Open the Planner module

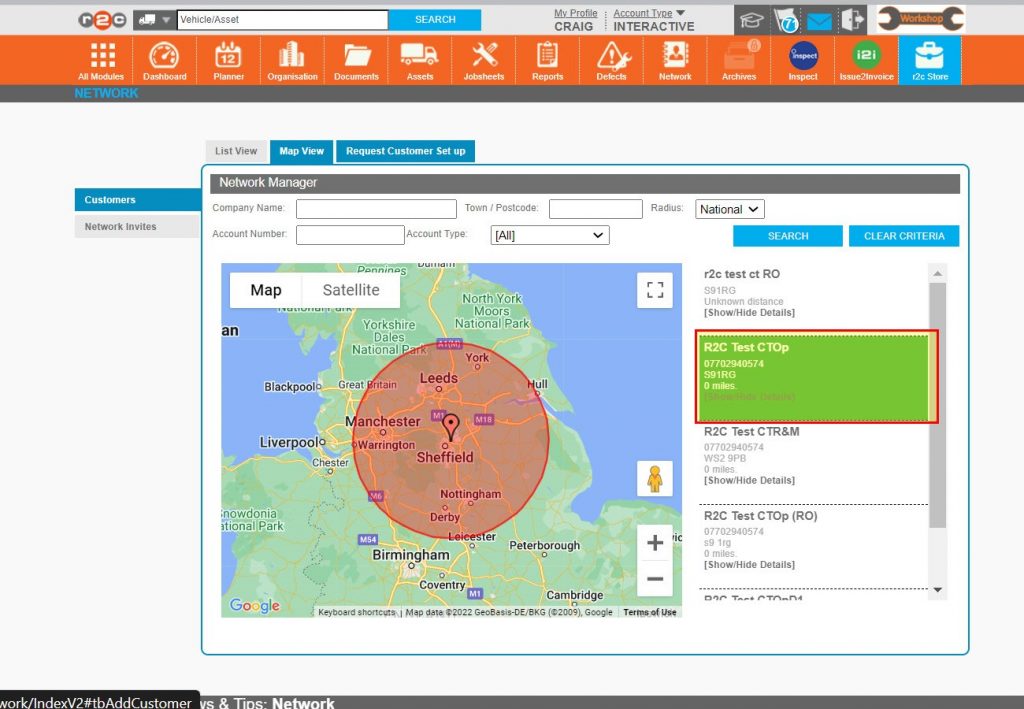click(x=228, y=59)
